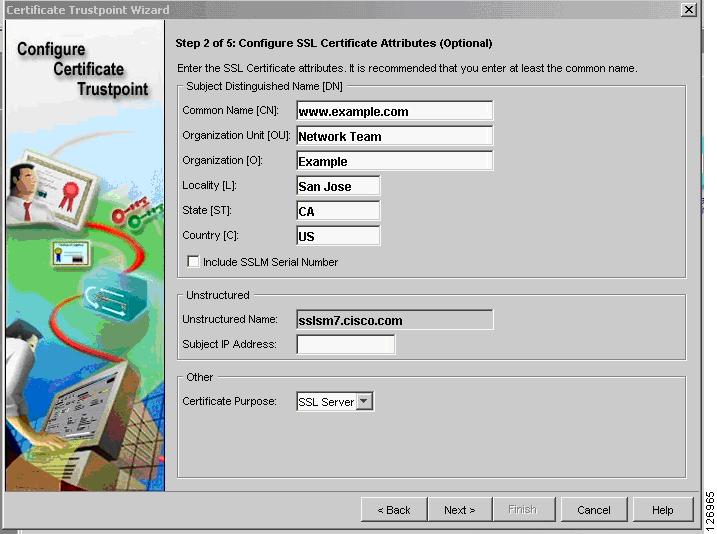Image resolution: width=717 pixels, height=534 pixels.
Task: Click the Country [C] field
Action: 338,236
